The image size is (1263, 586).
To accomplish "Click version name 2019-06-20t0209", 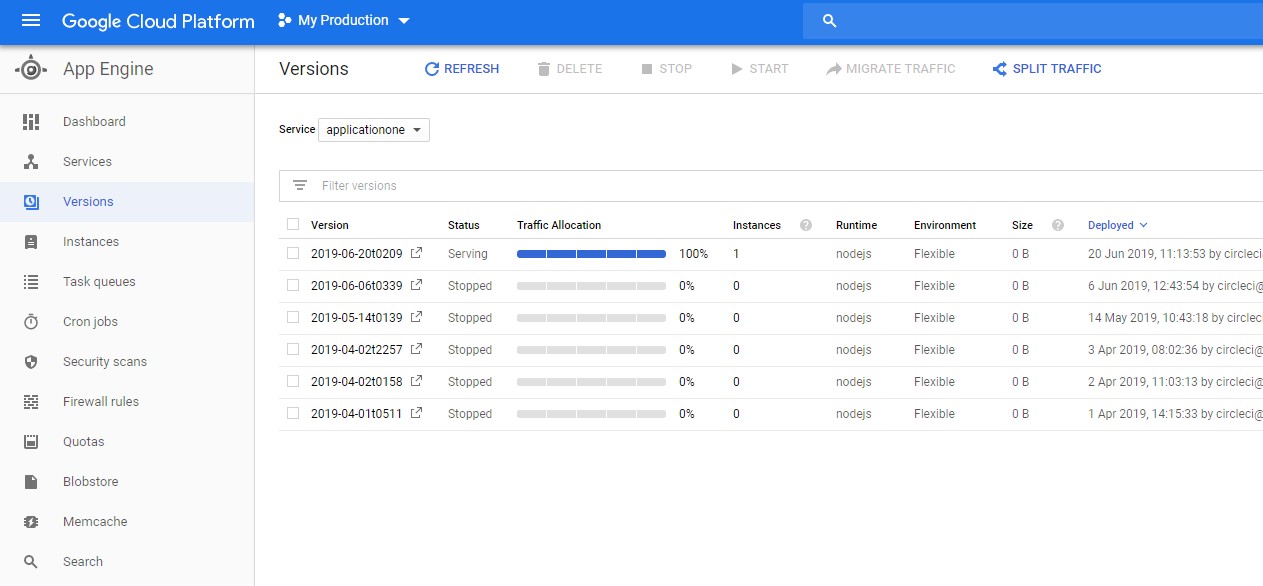I will click(357, 254).
